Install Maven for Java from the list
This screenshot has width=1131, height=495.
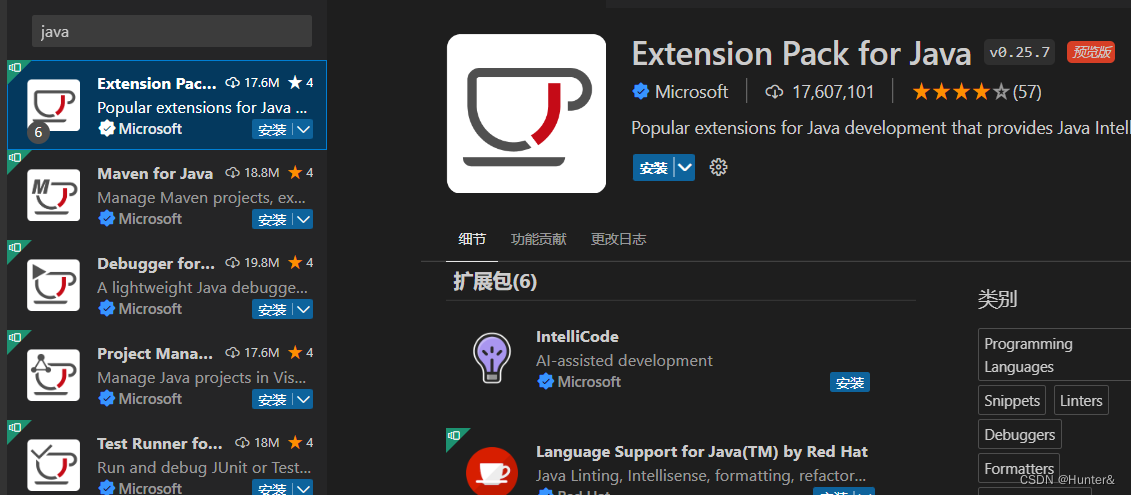272,219
